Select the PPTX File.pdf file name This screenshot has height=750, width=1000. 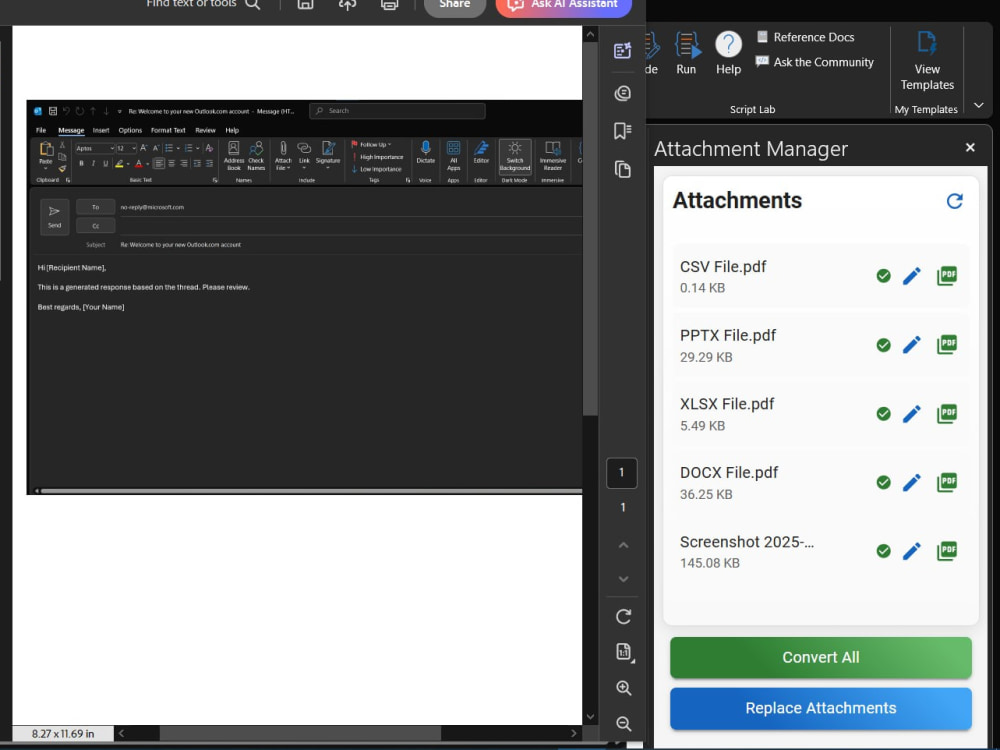click(728, 335)
